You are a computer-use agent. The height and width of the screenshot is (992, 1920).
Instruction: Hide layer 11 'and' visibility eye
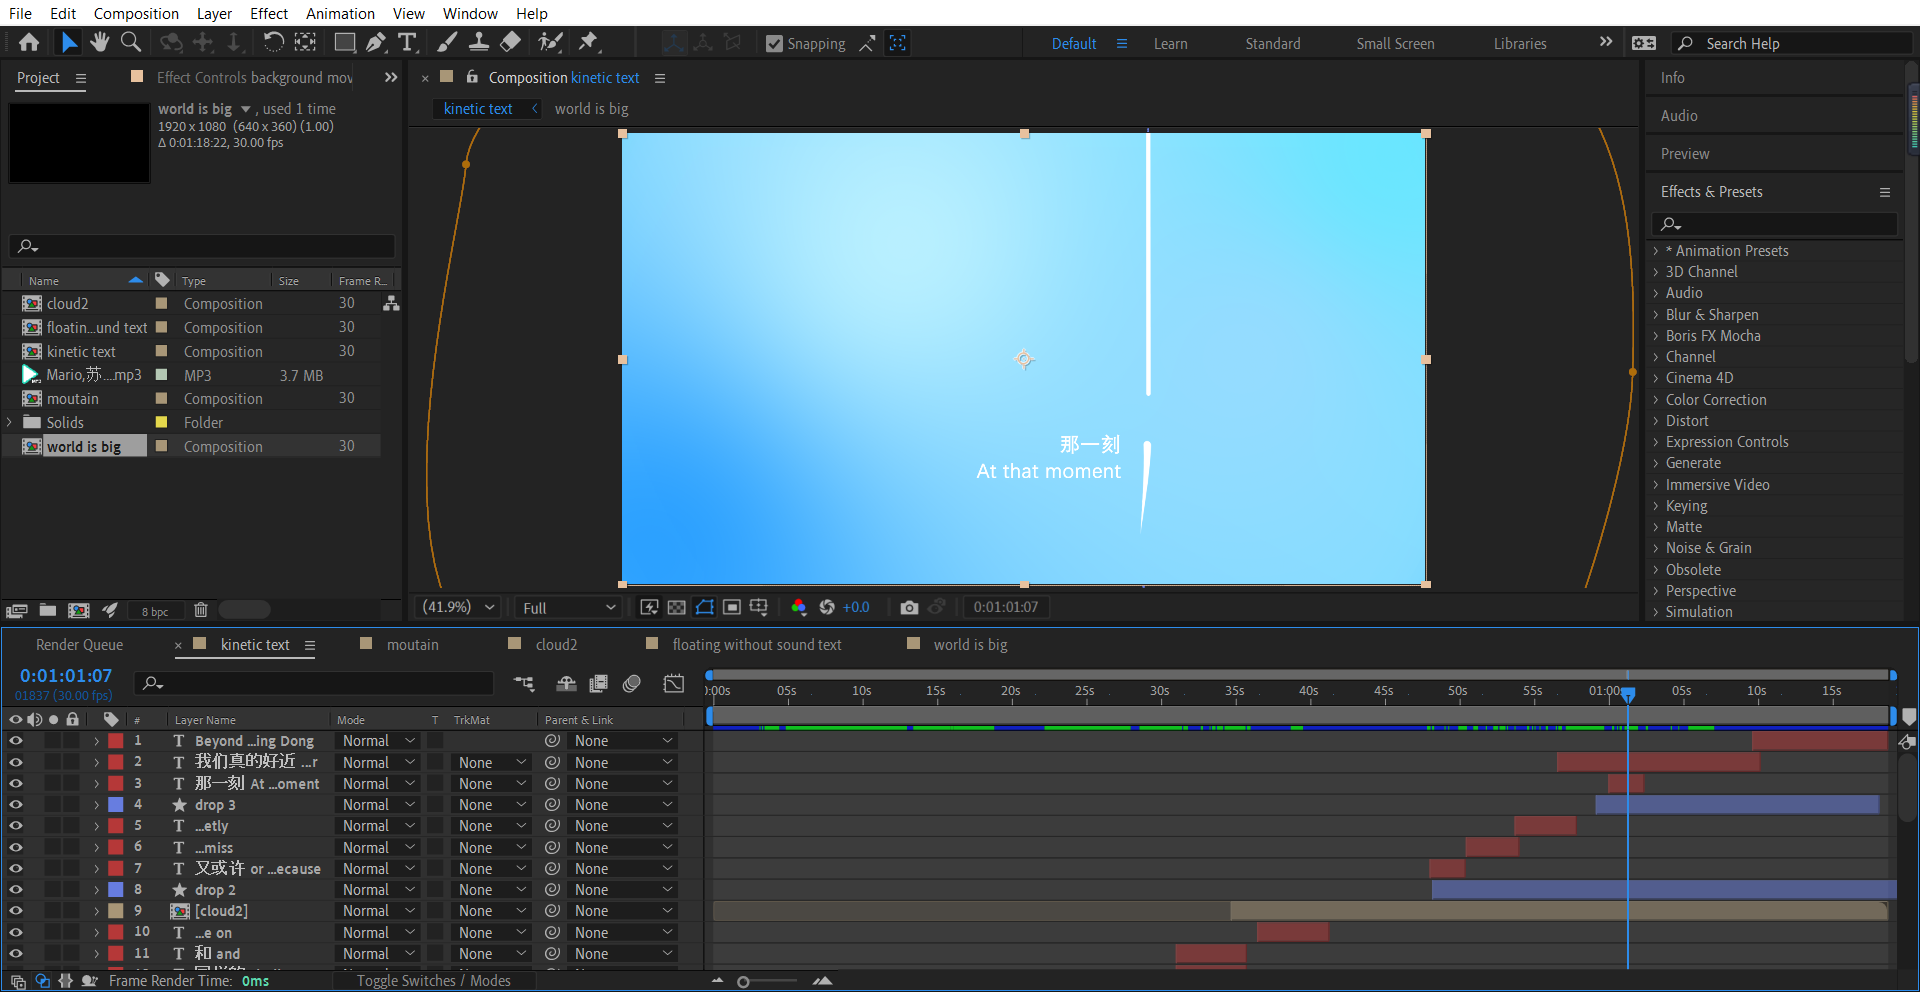click(16, 954)
